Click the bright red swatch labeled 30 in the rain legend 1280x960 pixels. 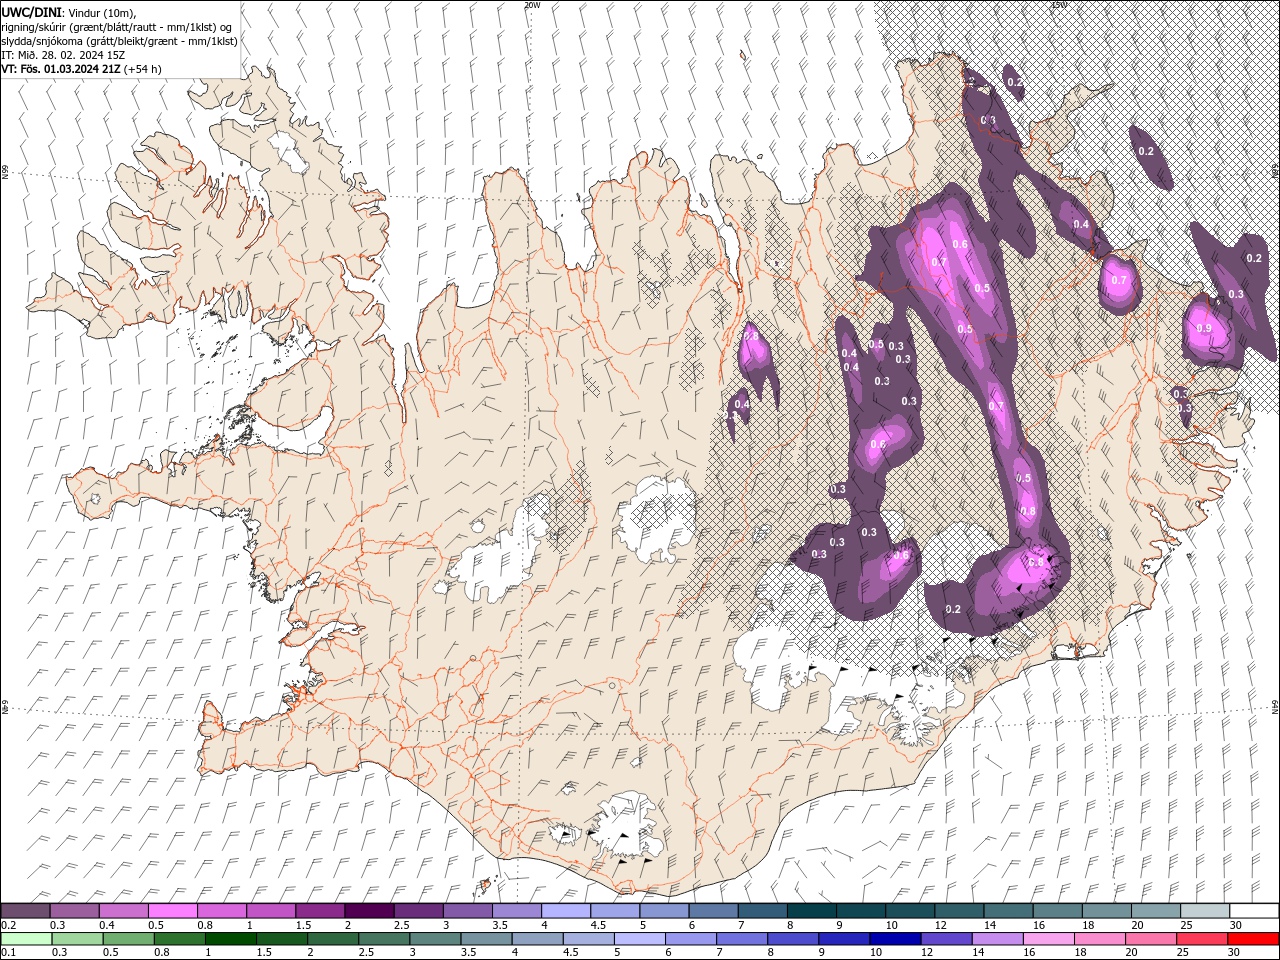(x=1253, y=939)
